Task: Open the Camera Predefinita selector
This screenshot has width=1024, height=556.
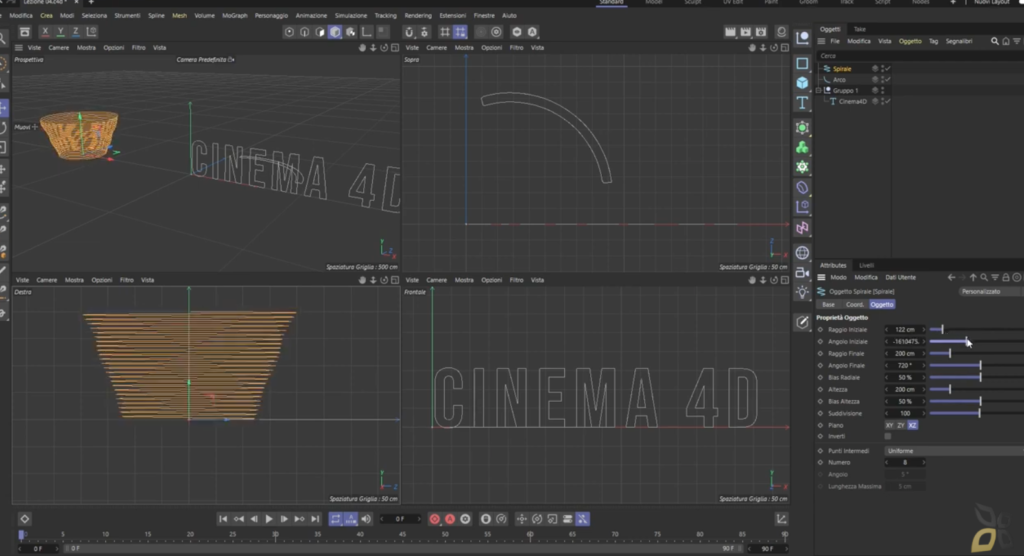Action: point(205,59)
